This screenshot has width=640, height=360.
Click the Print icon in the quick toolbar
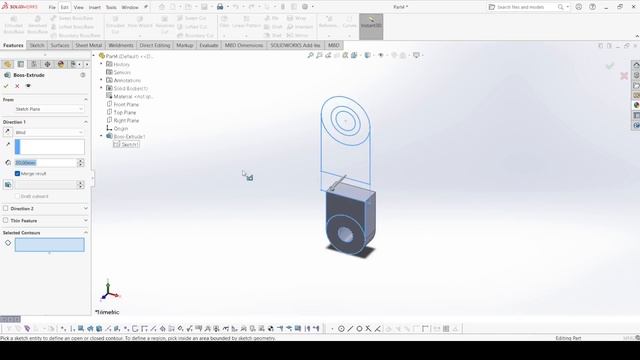pyautogui.click(x=220, y=7)
